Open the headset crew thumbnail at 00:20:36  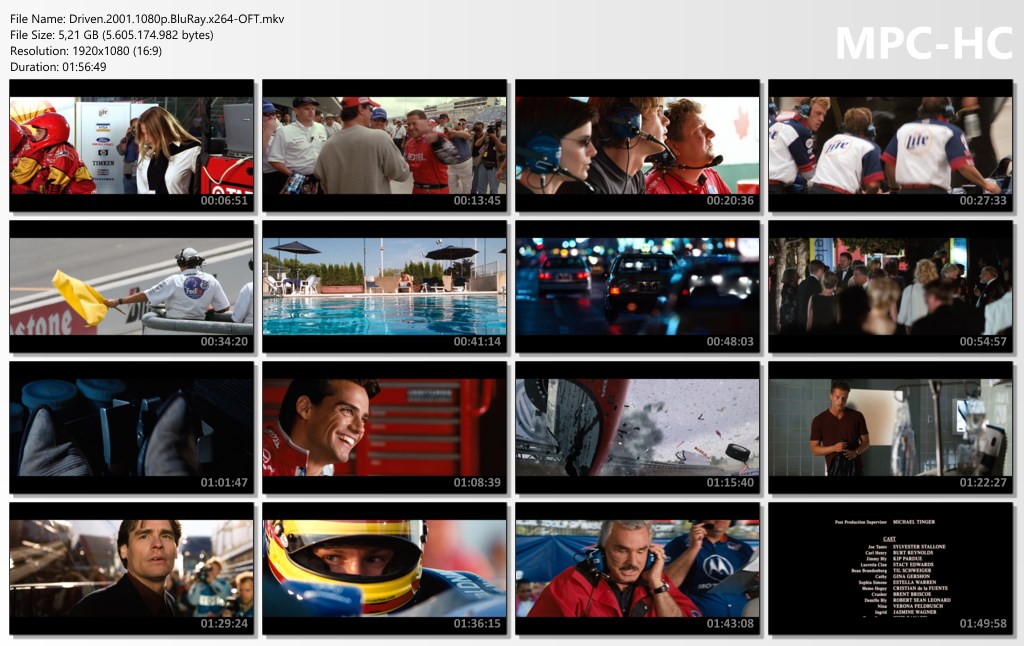point(638,145)
